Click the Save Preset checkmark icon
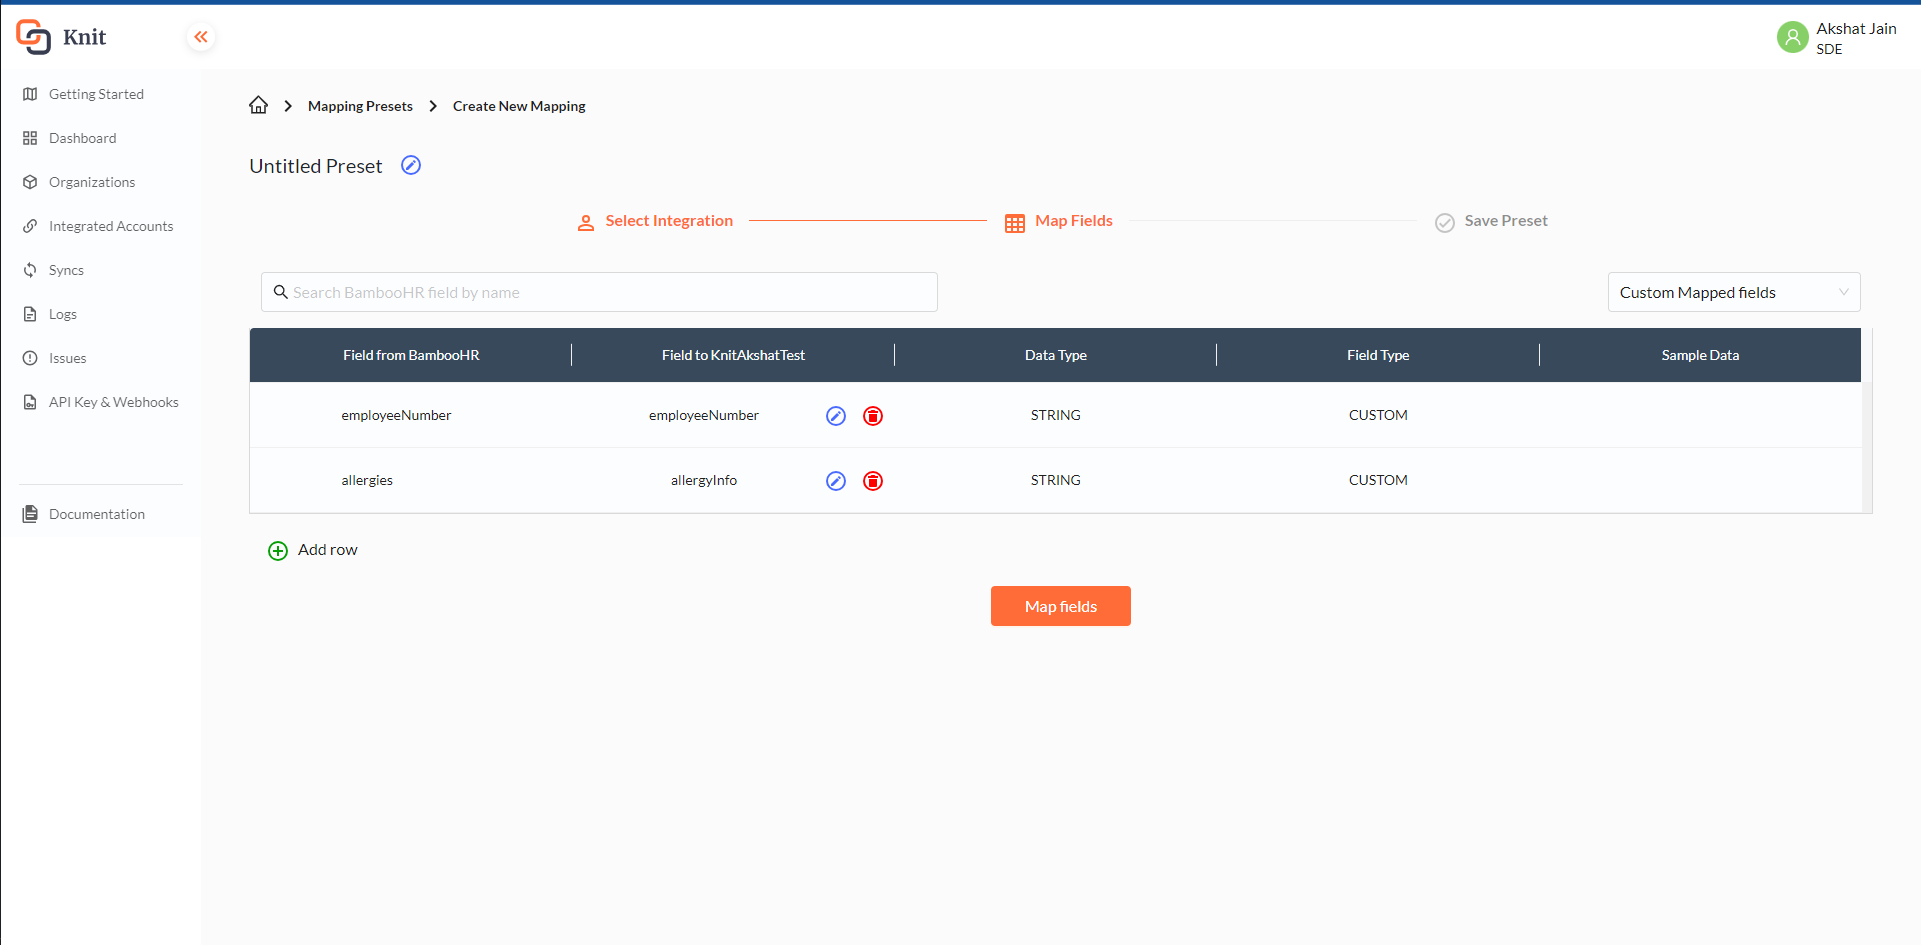 [1445, 223]
